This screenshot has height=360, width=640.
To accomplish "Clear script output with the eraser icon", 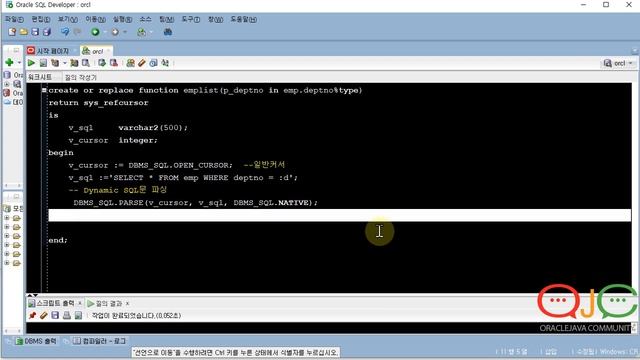I will coord(44,316).
